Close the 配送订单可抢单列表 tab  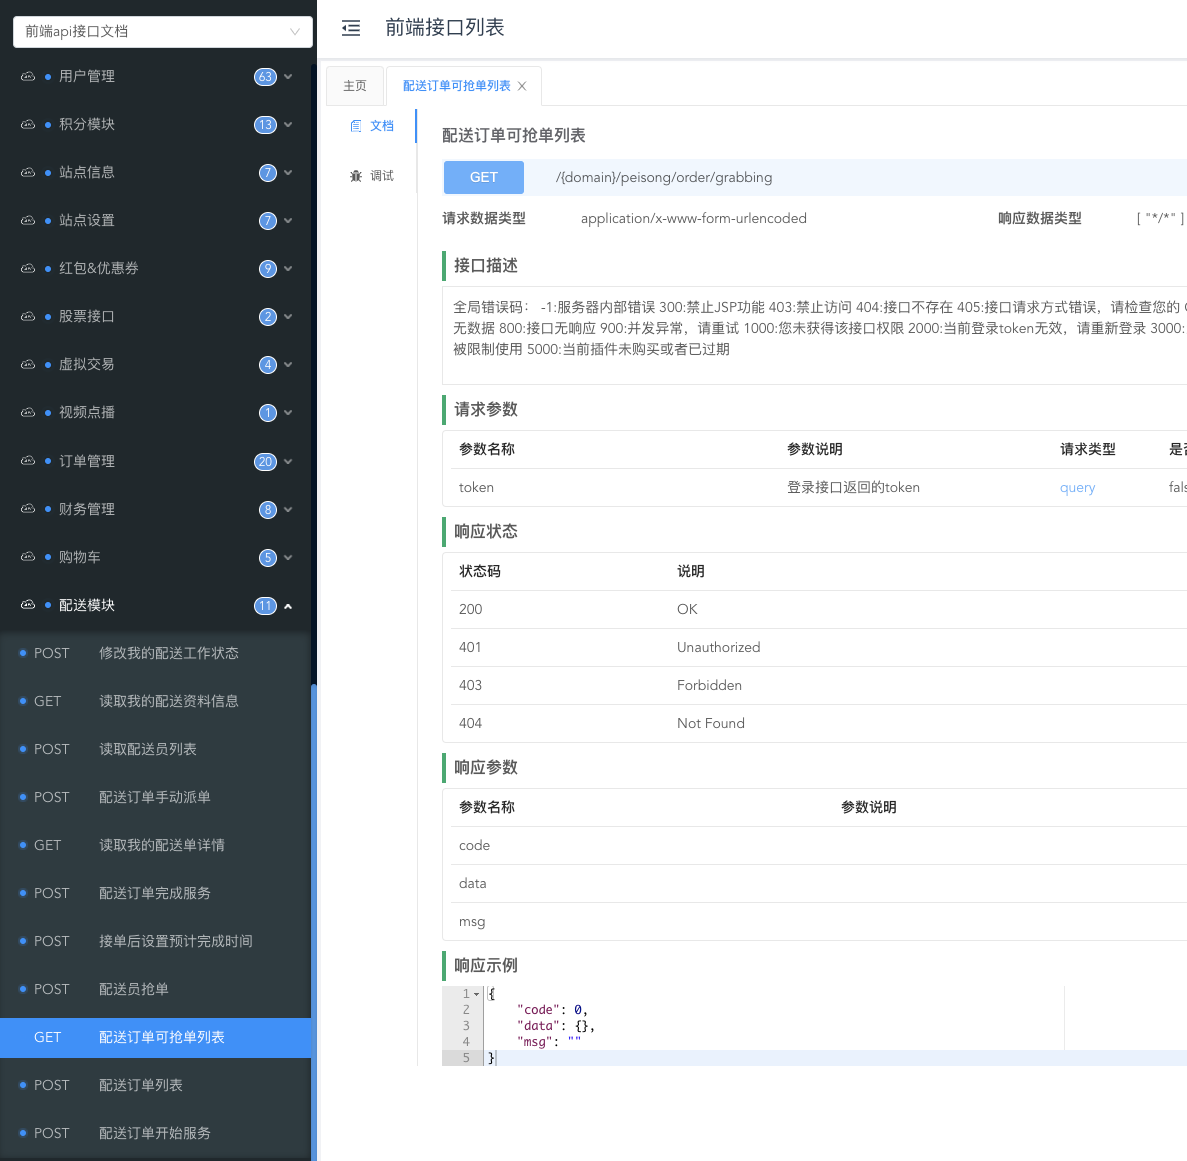(522, 86)
